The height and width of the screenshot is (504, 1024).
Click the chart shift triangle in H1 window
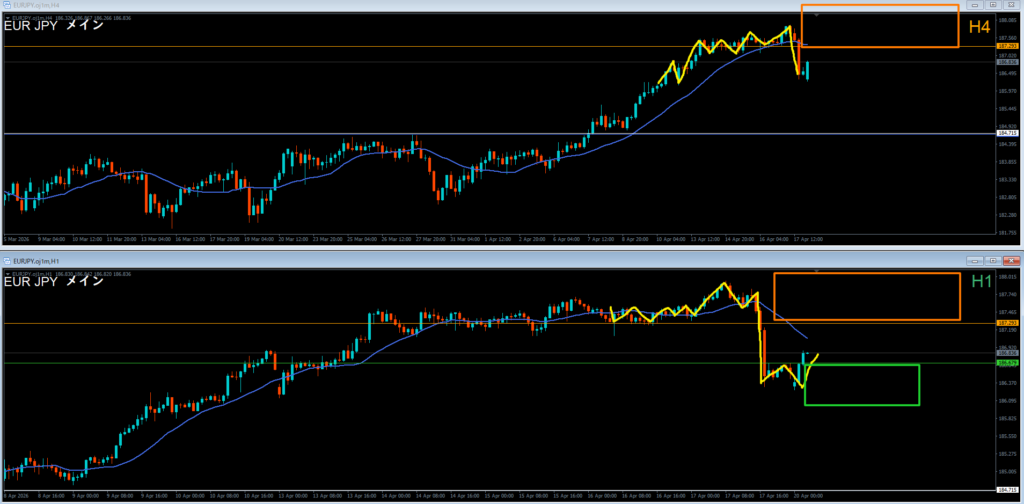pos(816,270)
